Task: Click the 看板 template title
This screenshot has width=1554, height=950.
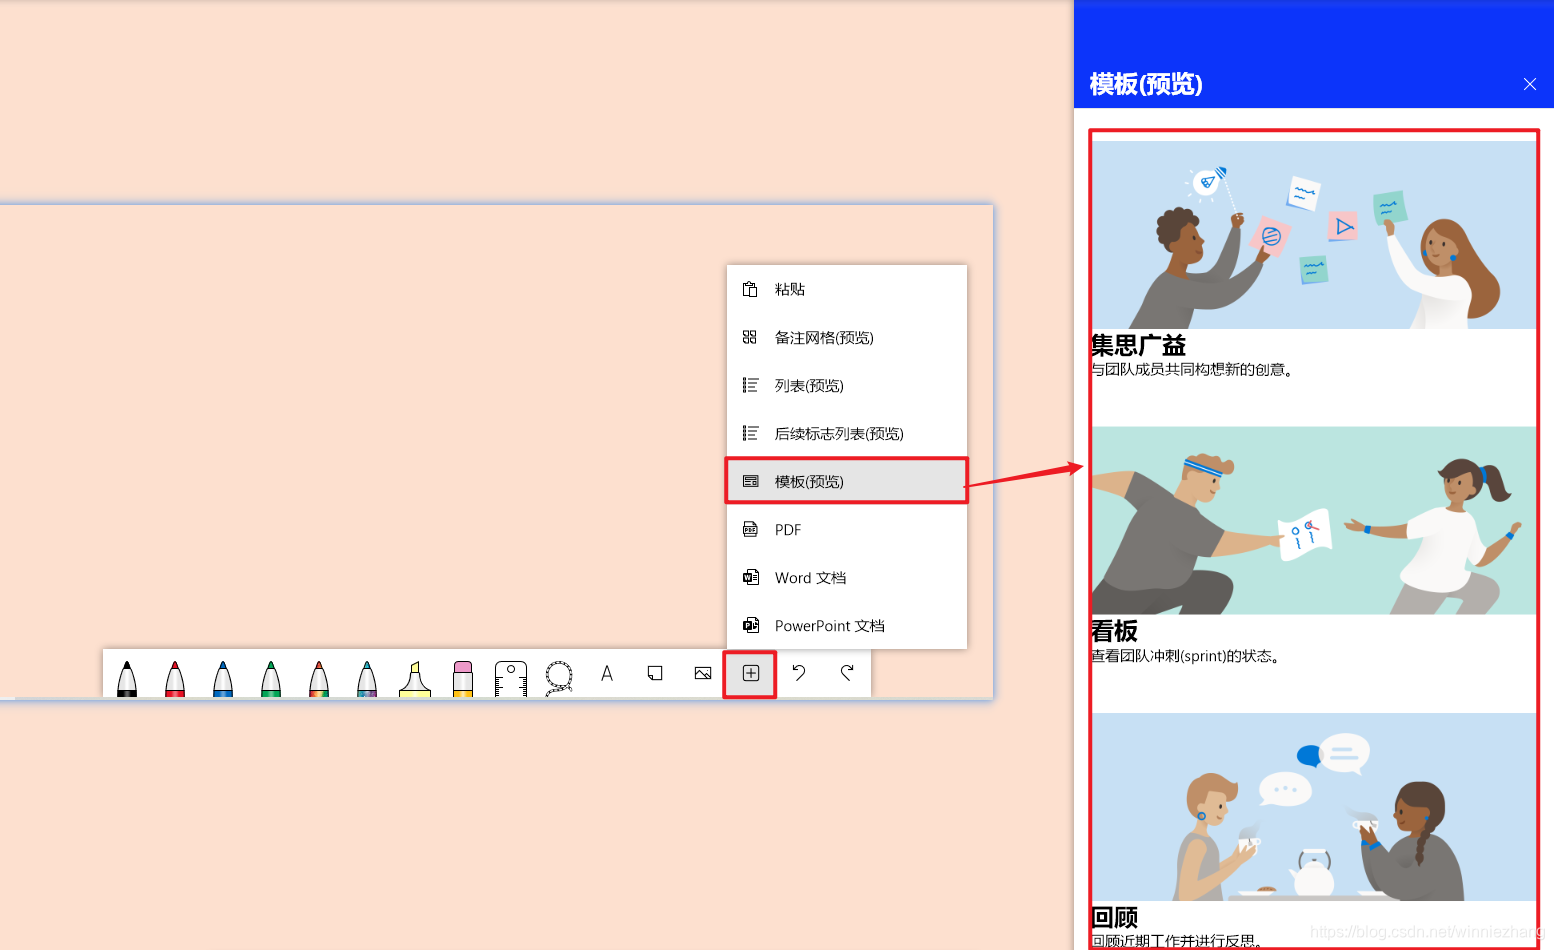Action: 1114,631
